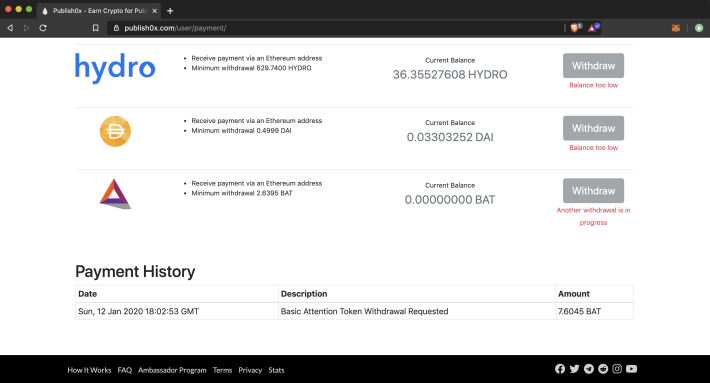Click the 0.03303252 DAI balance
This screenshot has width=710, height=383.
(x=450, y=137)
